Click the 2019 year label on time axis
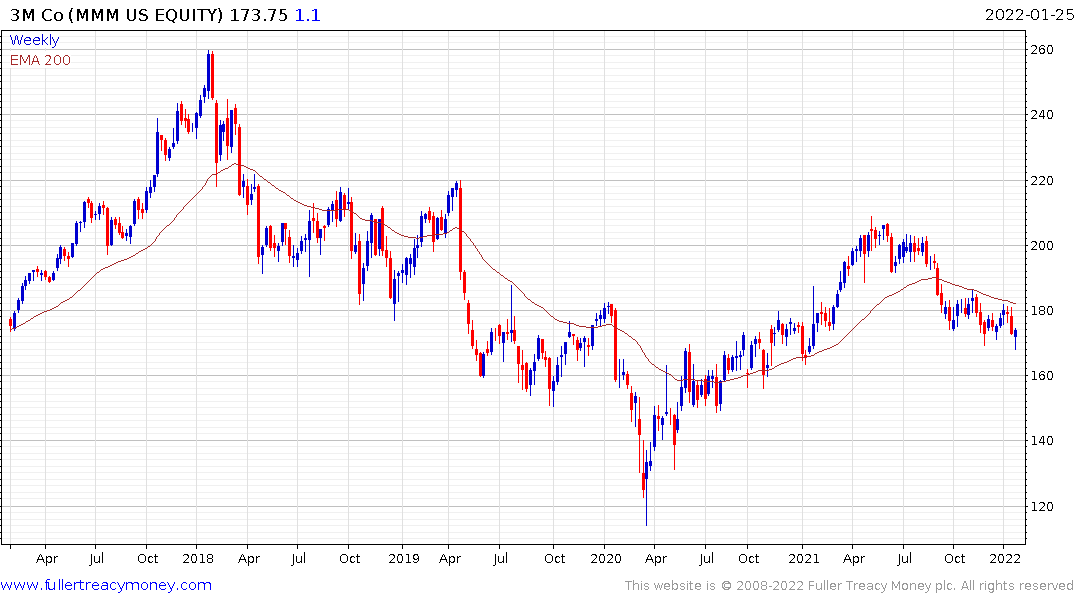Screen dimensions: 1075x600 (404, 559)
